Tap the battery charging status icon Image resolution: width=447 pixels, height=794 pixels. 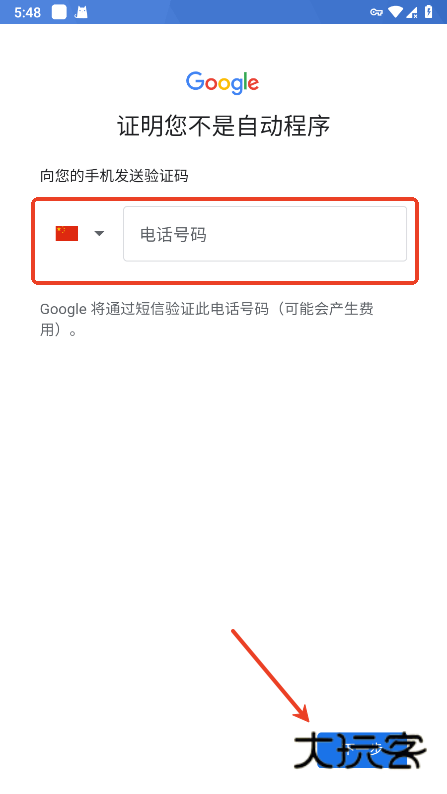coord(429,12)
